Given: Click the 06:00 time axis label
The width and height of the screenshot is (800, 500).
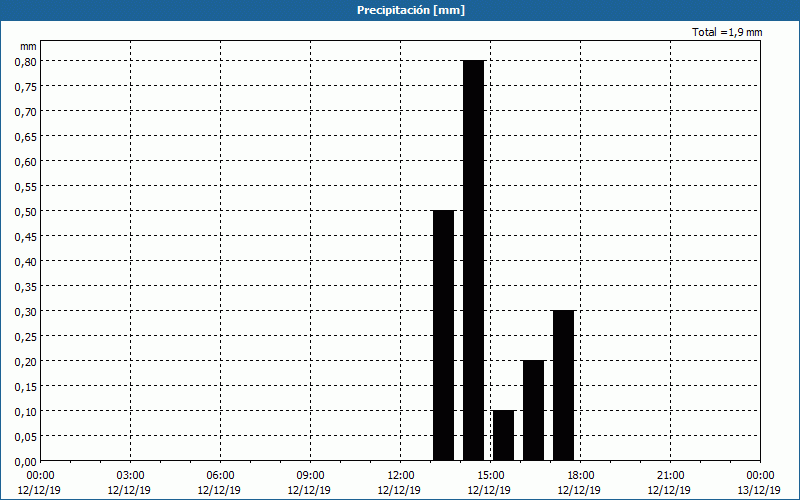Looking at the screenshot, I should (220, 476).
